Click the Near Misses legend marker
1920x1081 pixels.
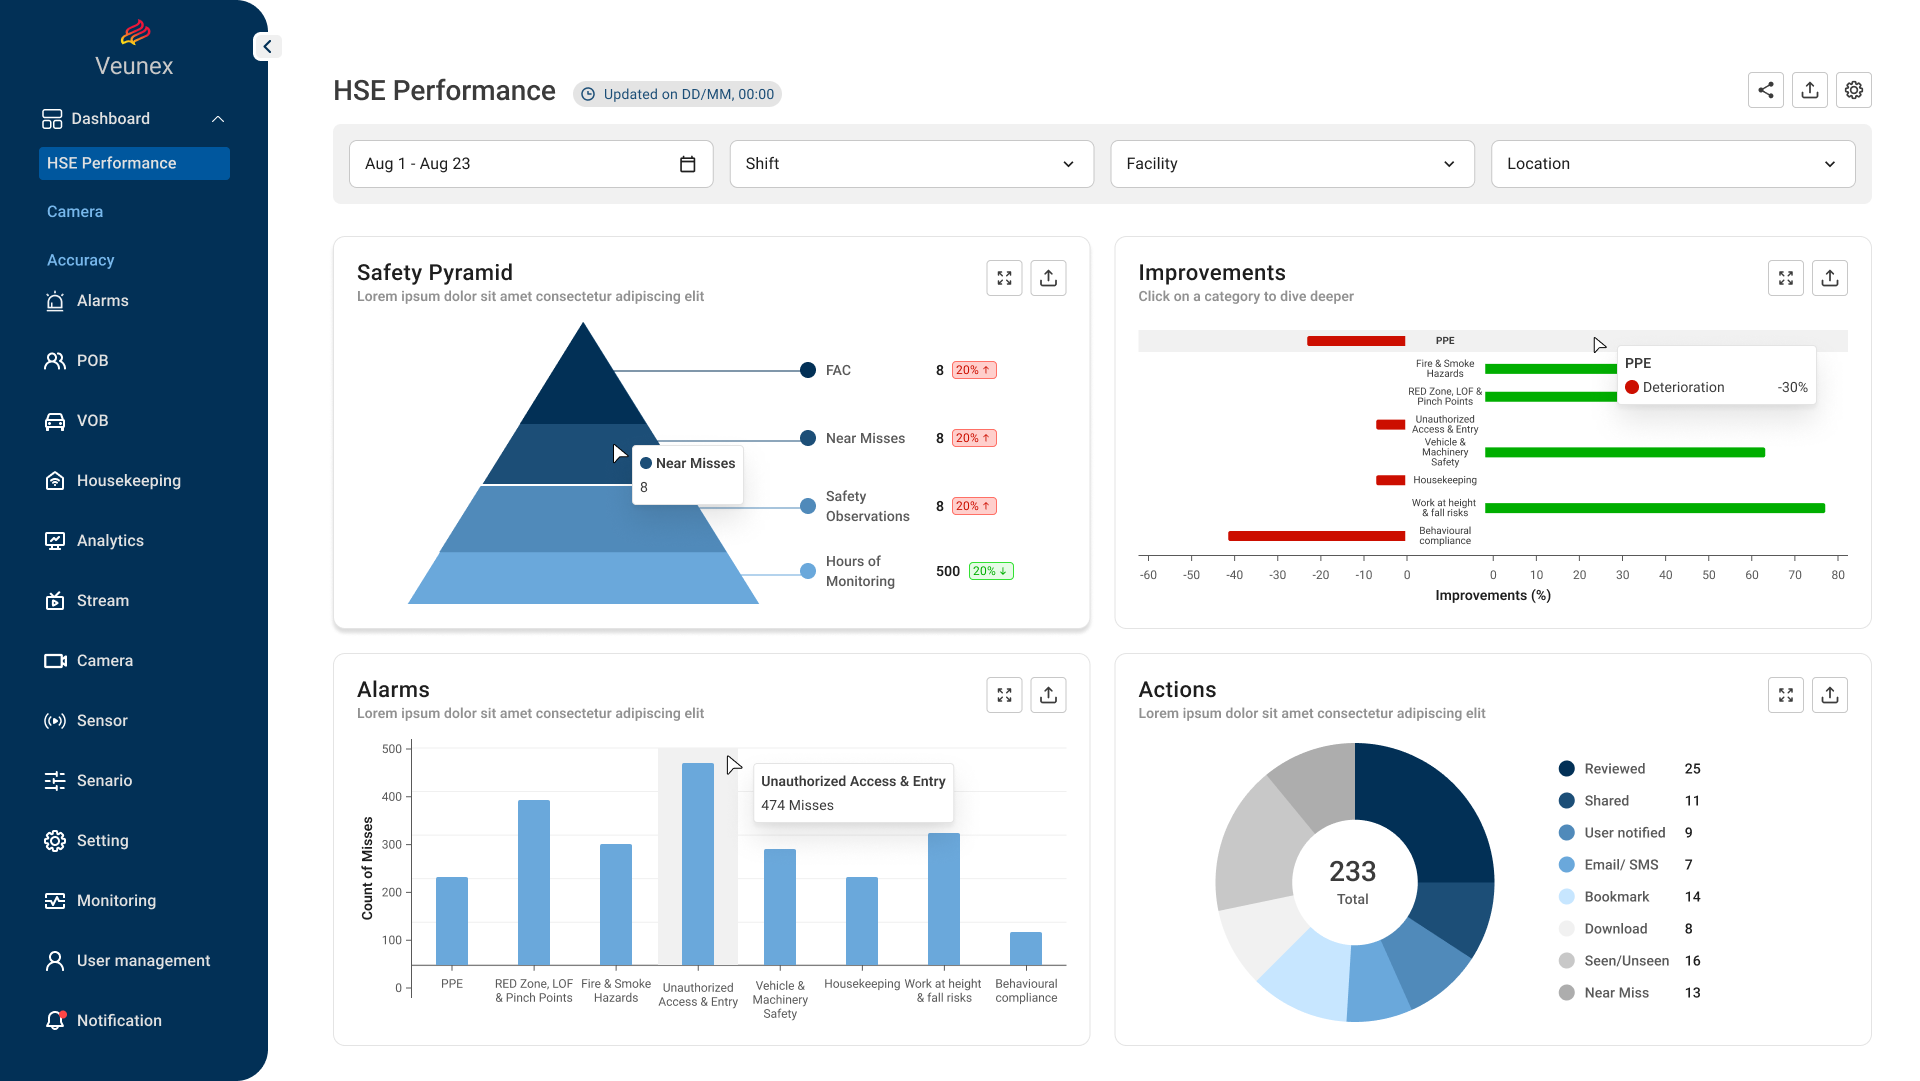point(808,439)
